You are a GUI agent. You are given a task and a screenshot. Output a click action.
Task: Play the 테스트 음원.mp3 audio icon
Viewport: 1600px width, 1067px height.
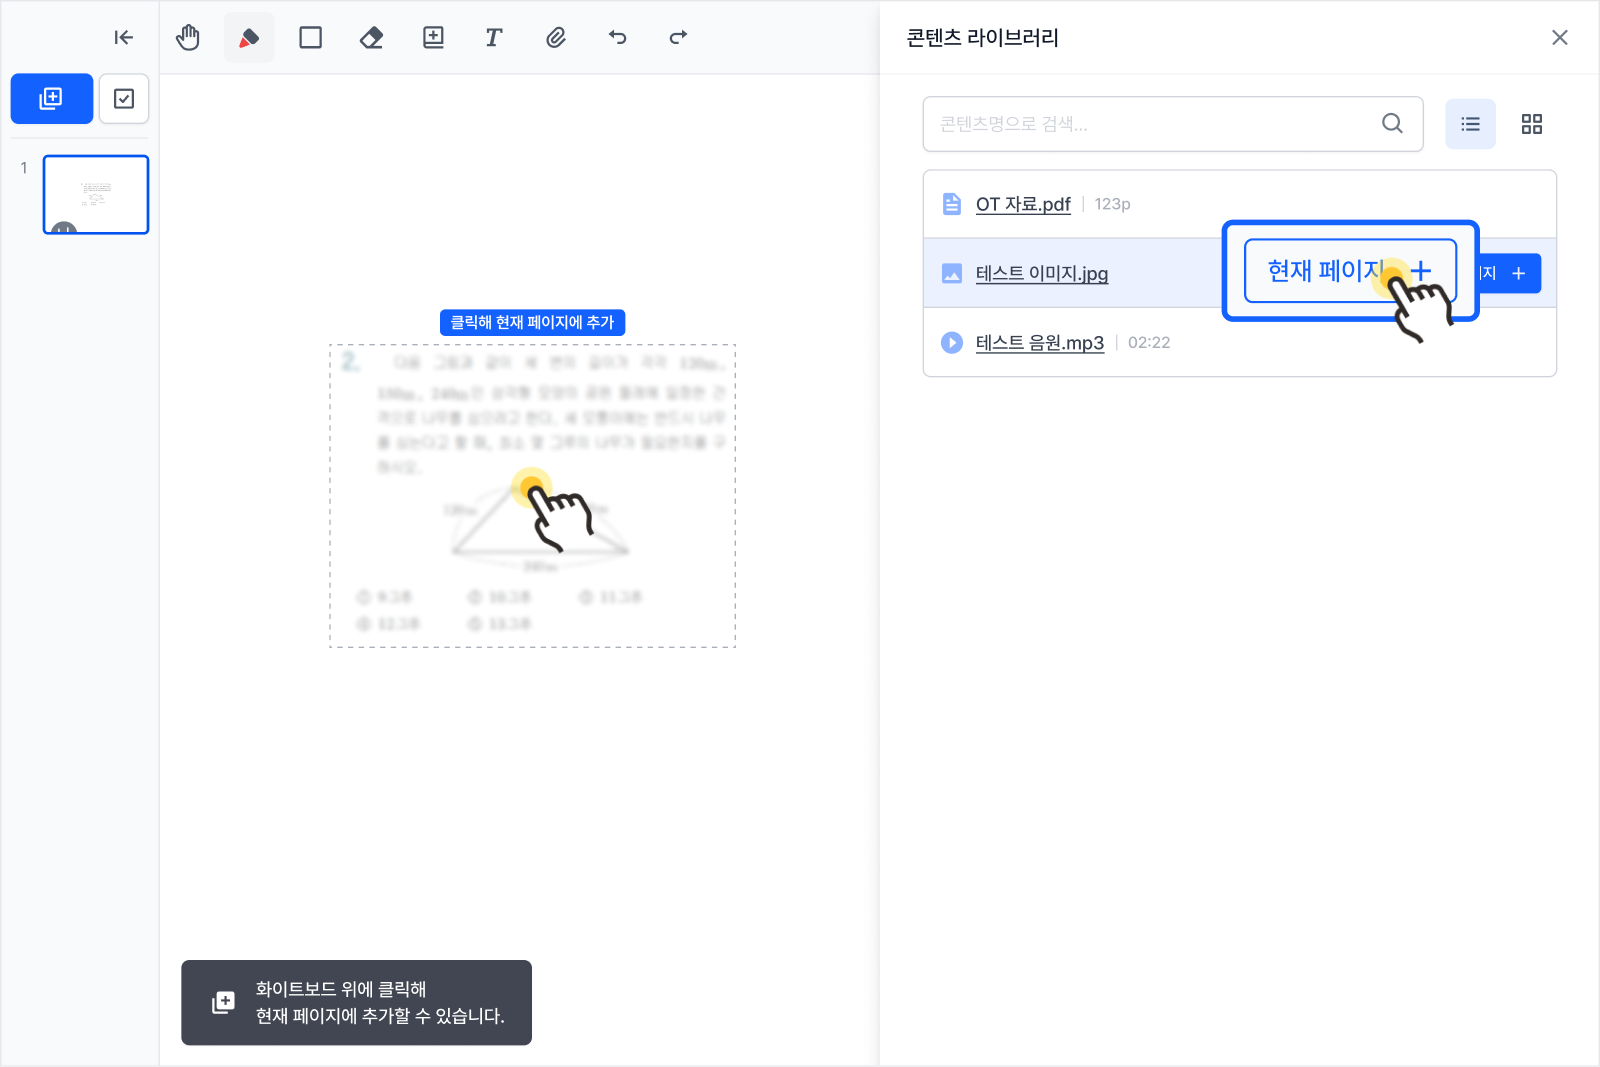pos(952,343)
